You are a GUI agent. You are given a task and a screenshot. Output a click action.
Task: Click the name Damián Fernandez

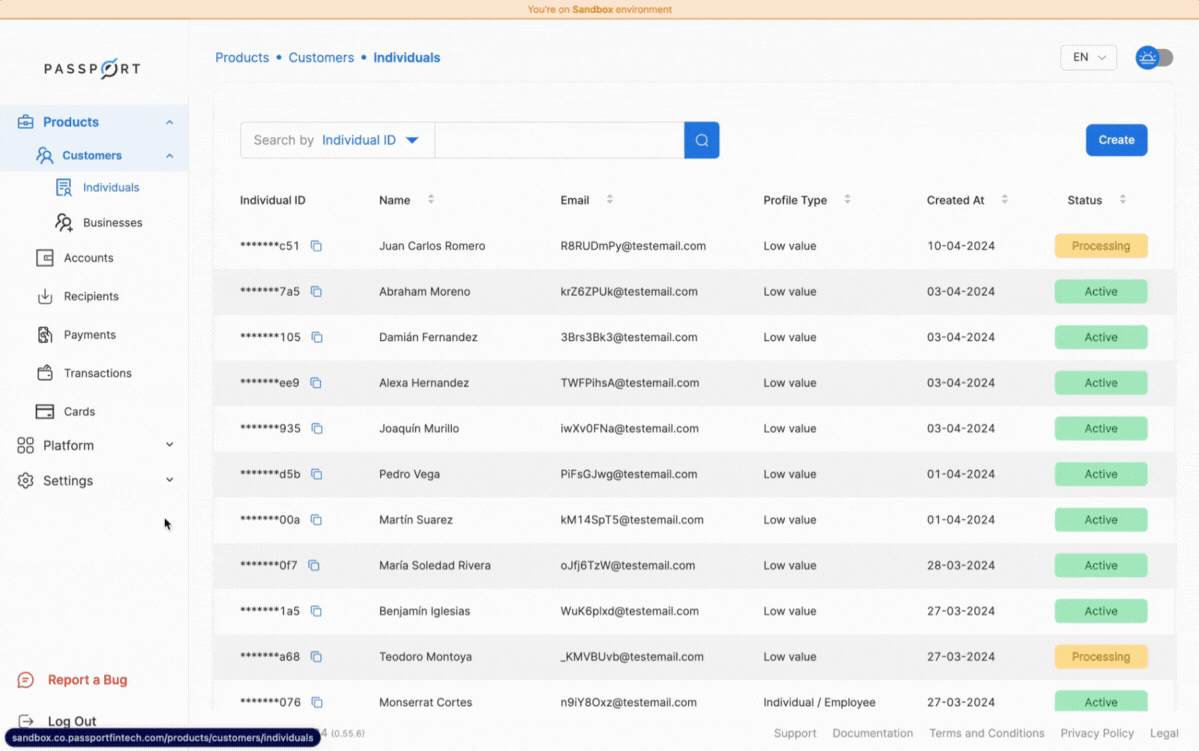click(428, 337)
